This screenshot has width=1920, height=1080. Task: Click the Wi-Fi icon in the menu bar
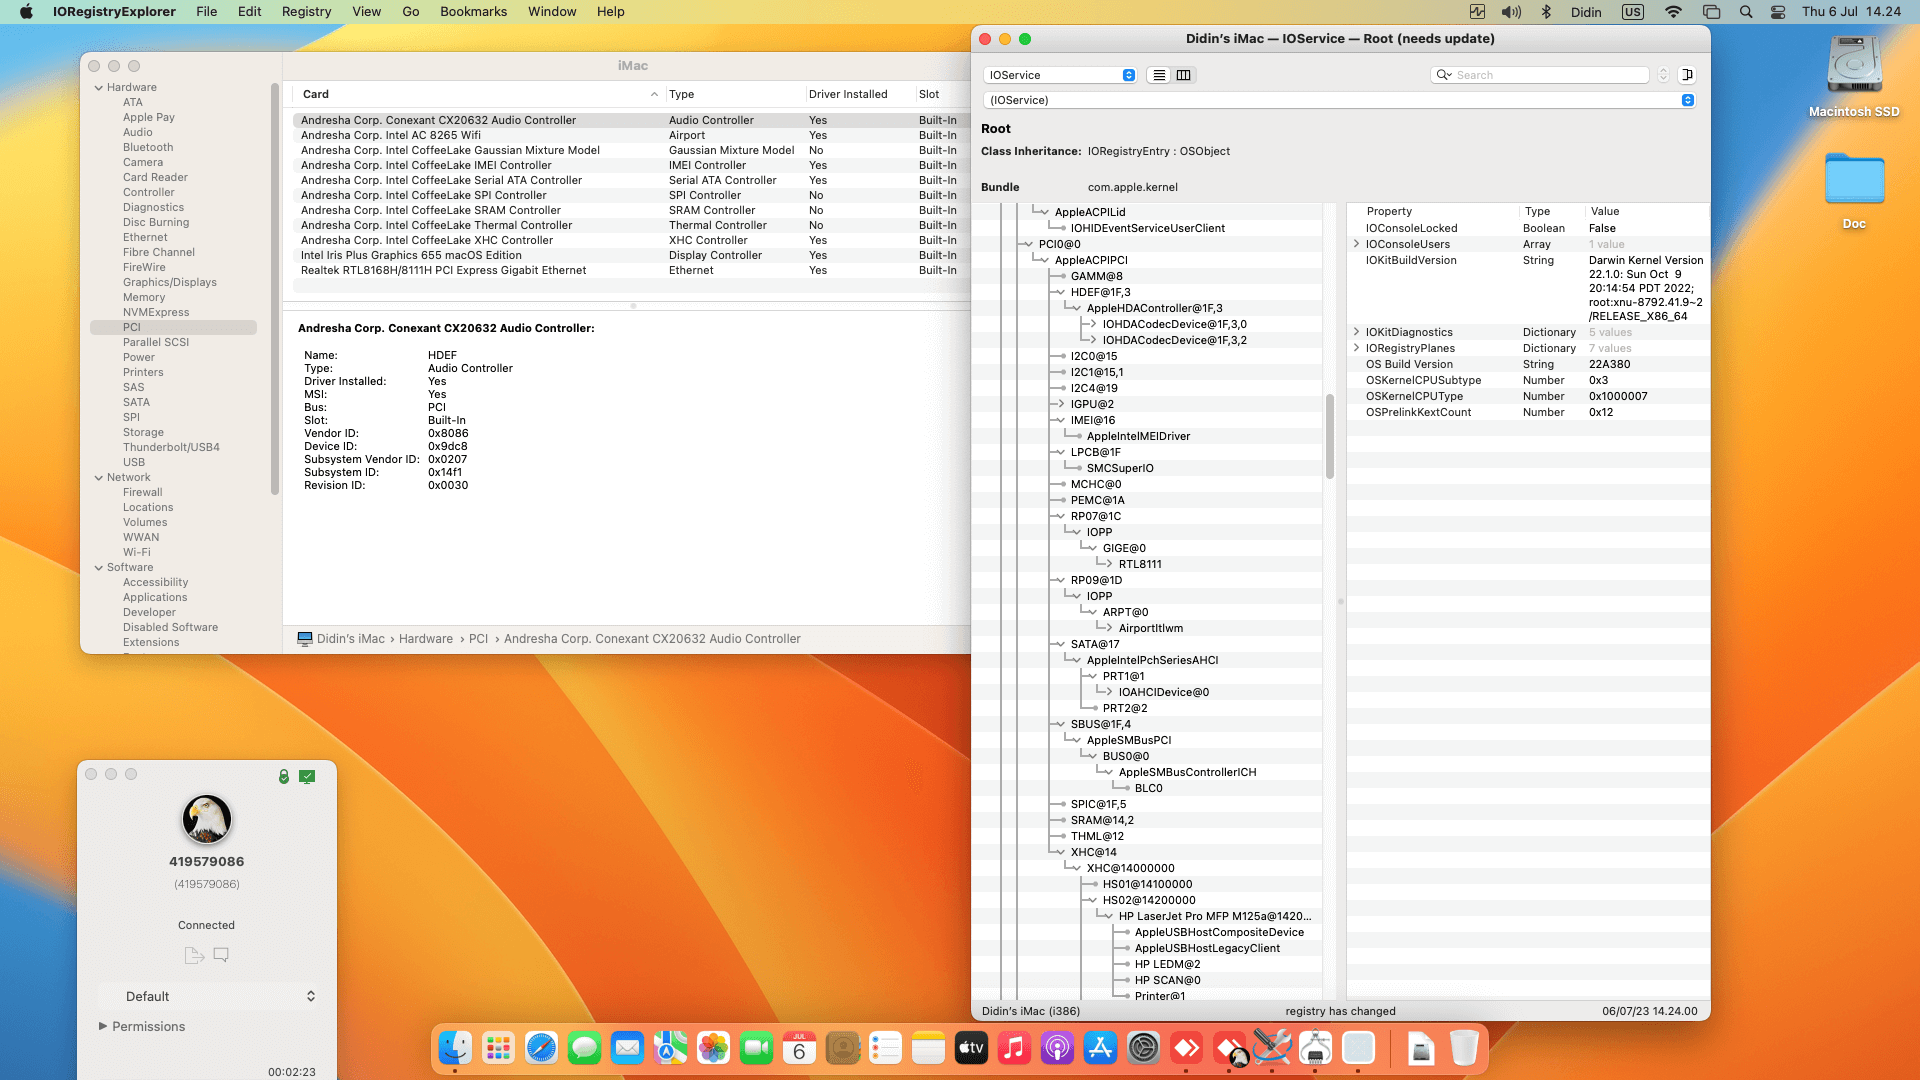(1673, 11)
